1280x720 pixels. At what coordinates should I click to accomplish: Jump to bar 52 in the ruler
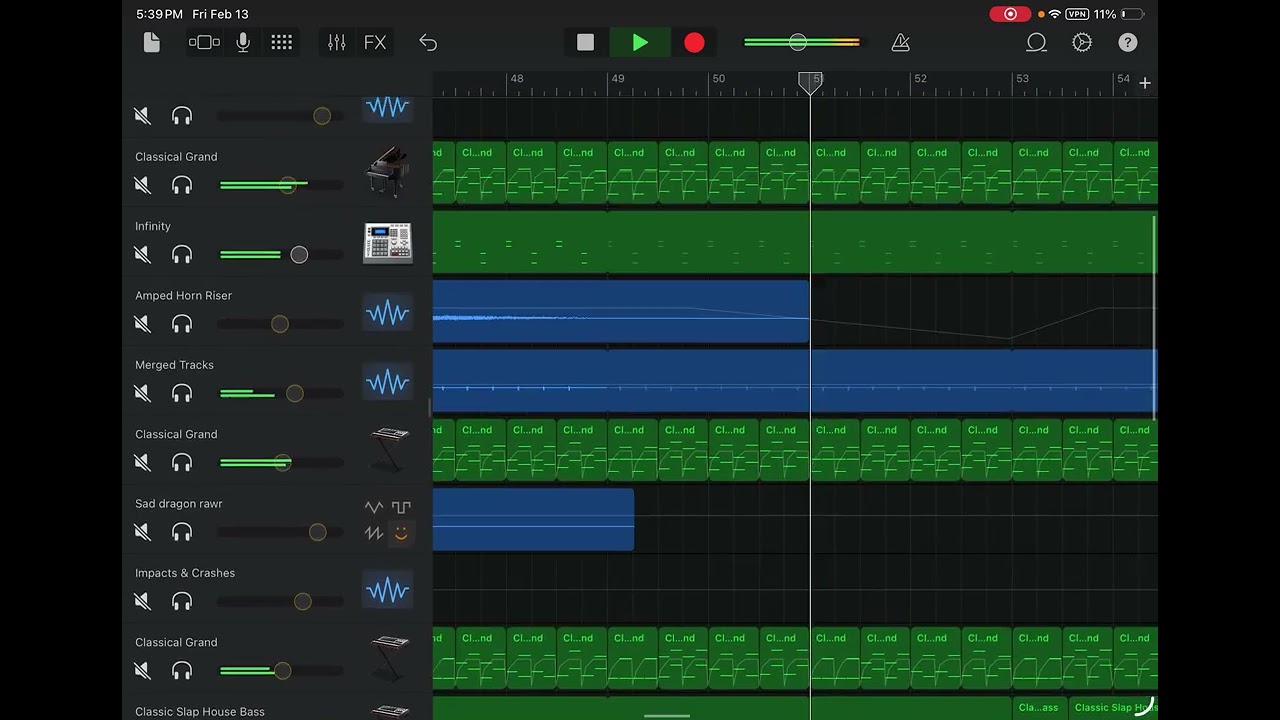click(x=920, y=78)
